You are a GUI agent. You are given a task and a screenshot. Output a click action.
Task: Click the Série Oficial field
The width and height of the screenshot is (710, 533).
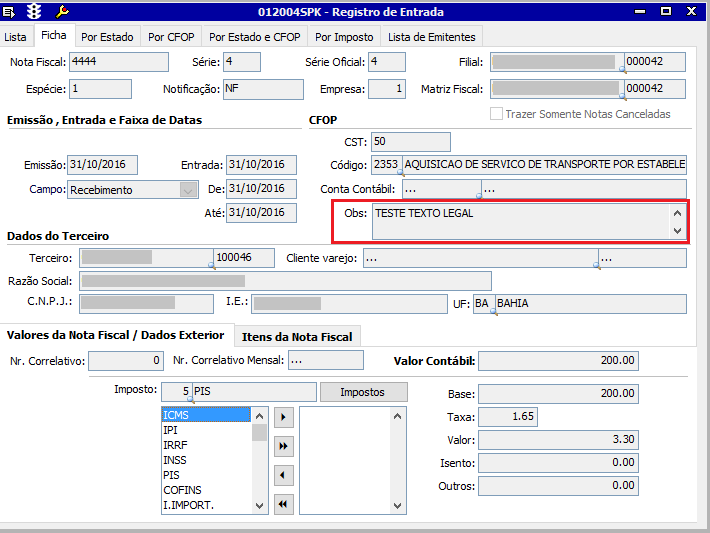[387, 62]
